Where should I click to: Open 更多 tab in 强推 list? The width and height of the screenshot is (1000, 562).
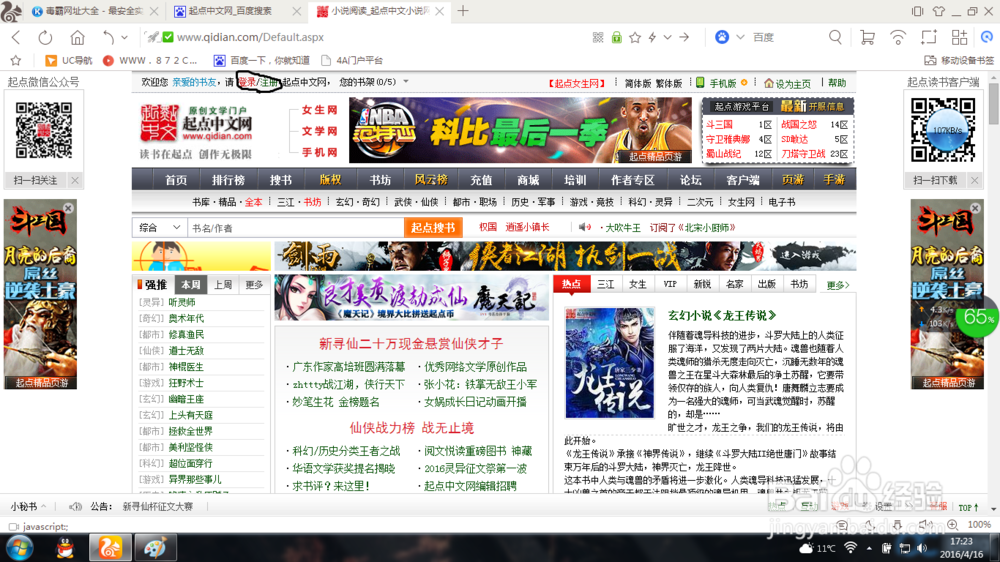pos(254,285)
